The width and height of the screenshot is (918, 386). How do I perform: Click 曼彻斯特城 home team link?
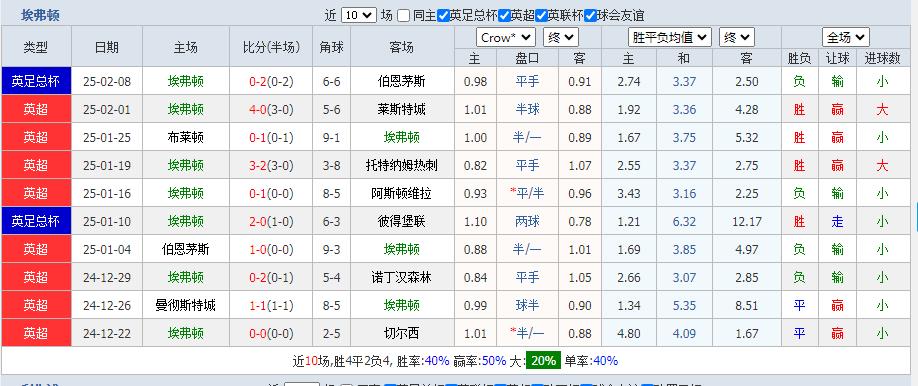click(186, 306)
